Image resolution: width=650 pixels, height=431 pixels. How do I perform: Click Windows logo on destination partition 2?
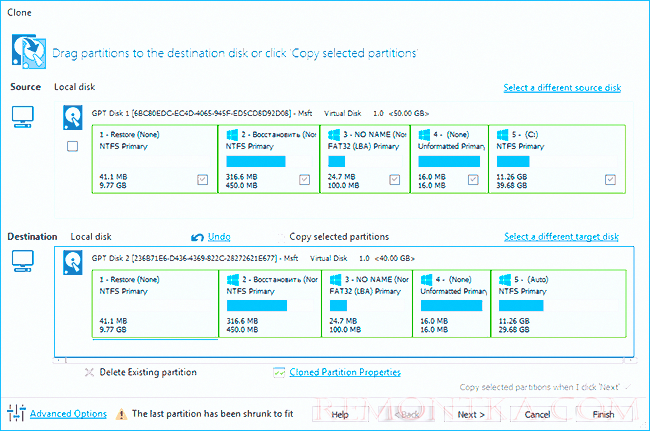233,279
